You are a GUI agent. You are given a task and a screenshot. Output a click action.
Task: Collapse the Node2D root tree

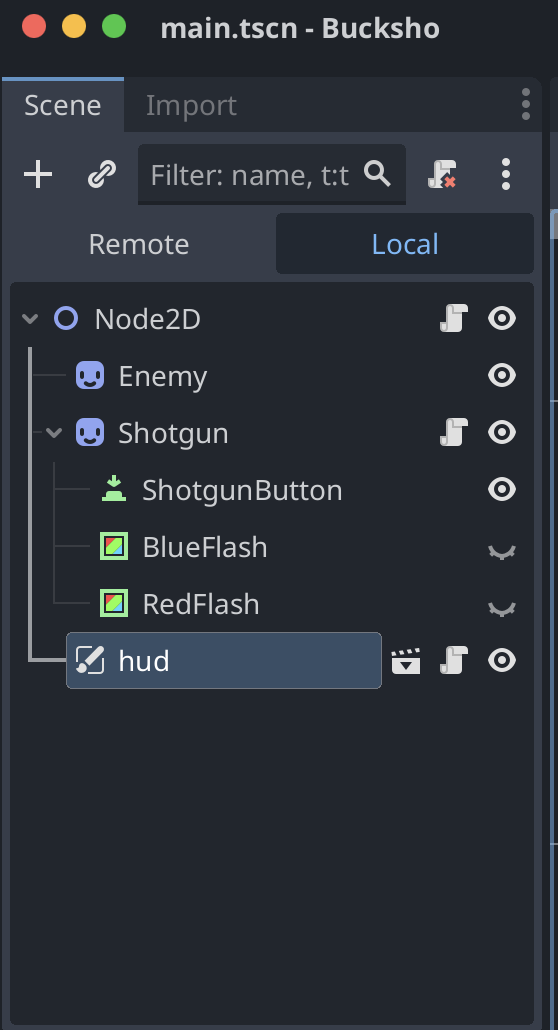point(30,319)
